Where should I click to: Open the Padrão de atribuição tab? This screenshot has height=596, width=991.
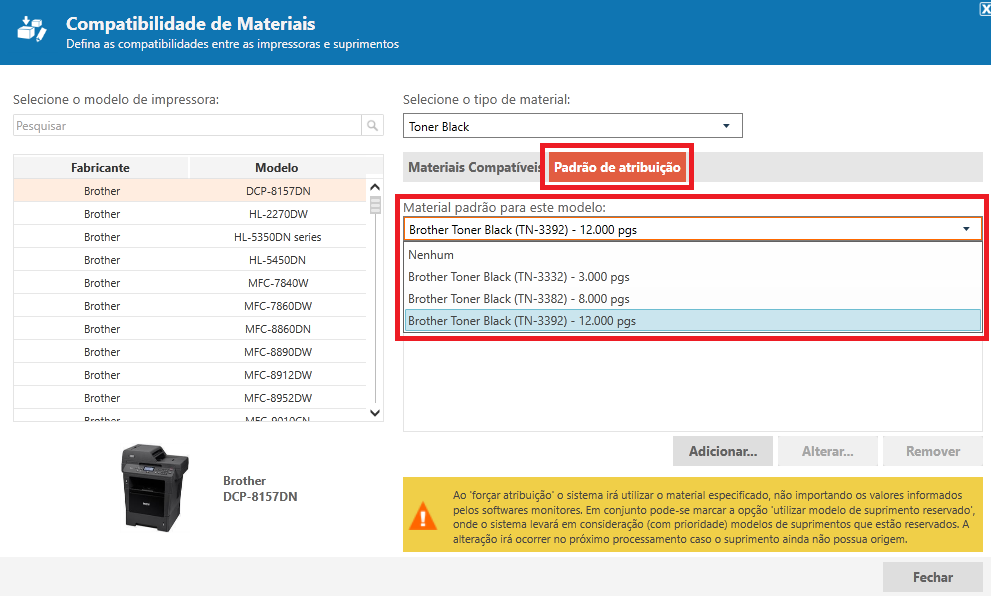point(617,168)
